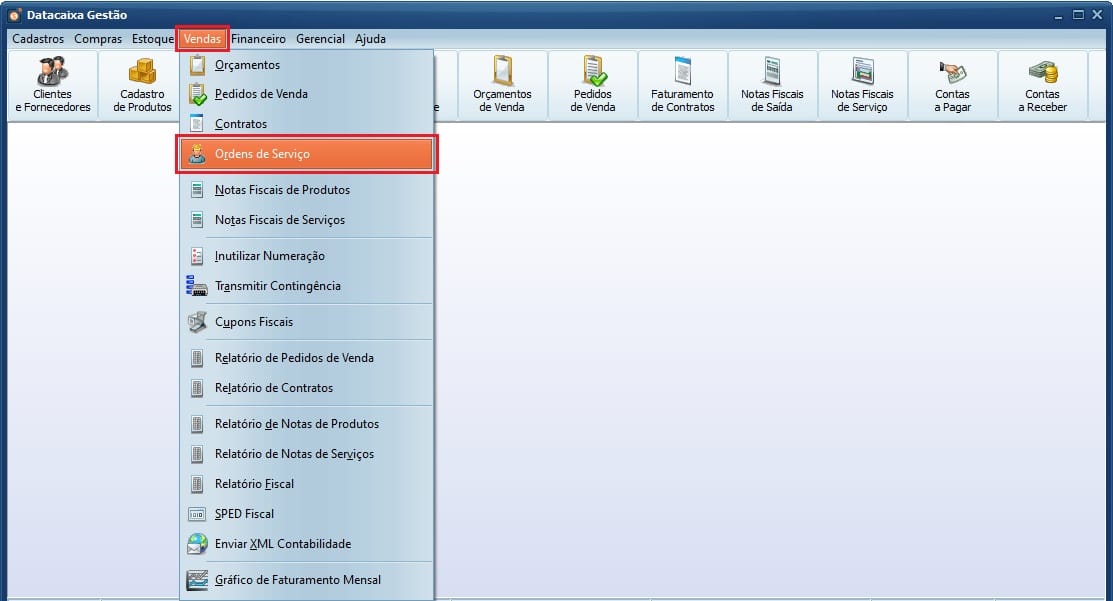Choose Orçamentos in the Vendas menu
Viewport: 1113px width, 601px height.
[x=247, y=65]
